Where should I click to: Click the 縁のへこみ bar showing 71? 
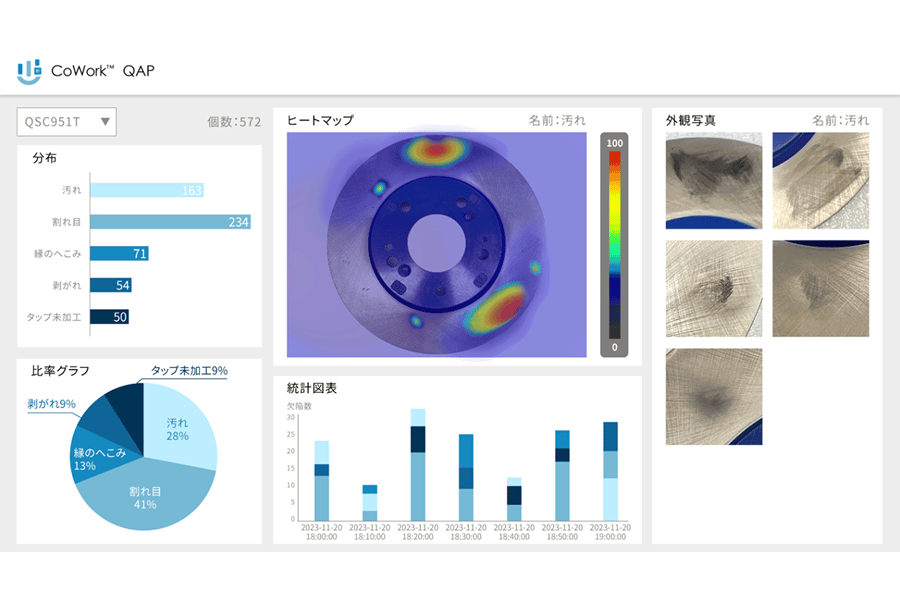[119, 253]
